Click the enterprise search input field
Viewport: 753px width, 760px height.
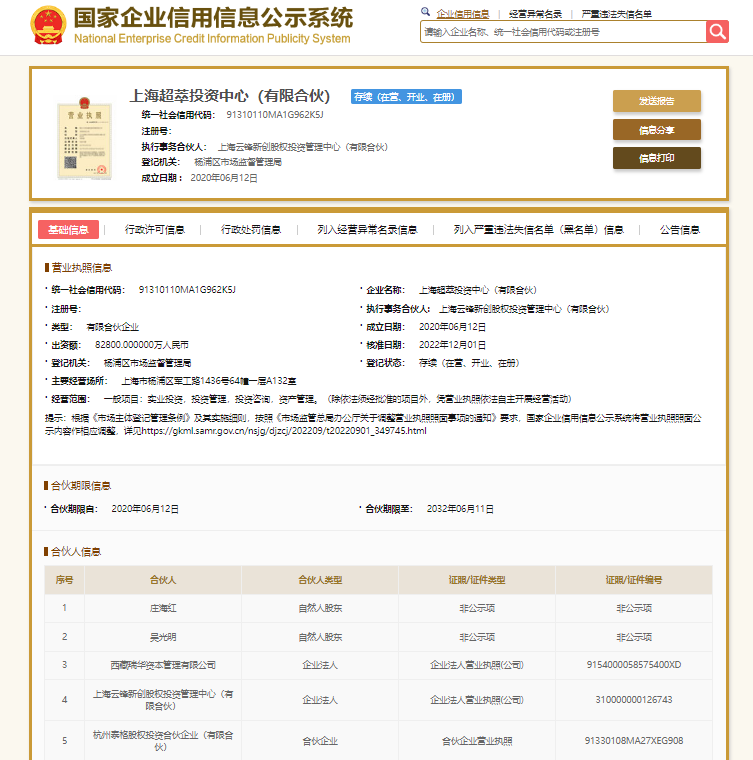click(x=563, y=32)
